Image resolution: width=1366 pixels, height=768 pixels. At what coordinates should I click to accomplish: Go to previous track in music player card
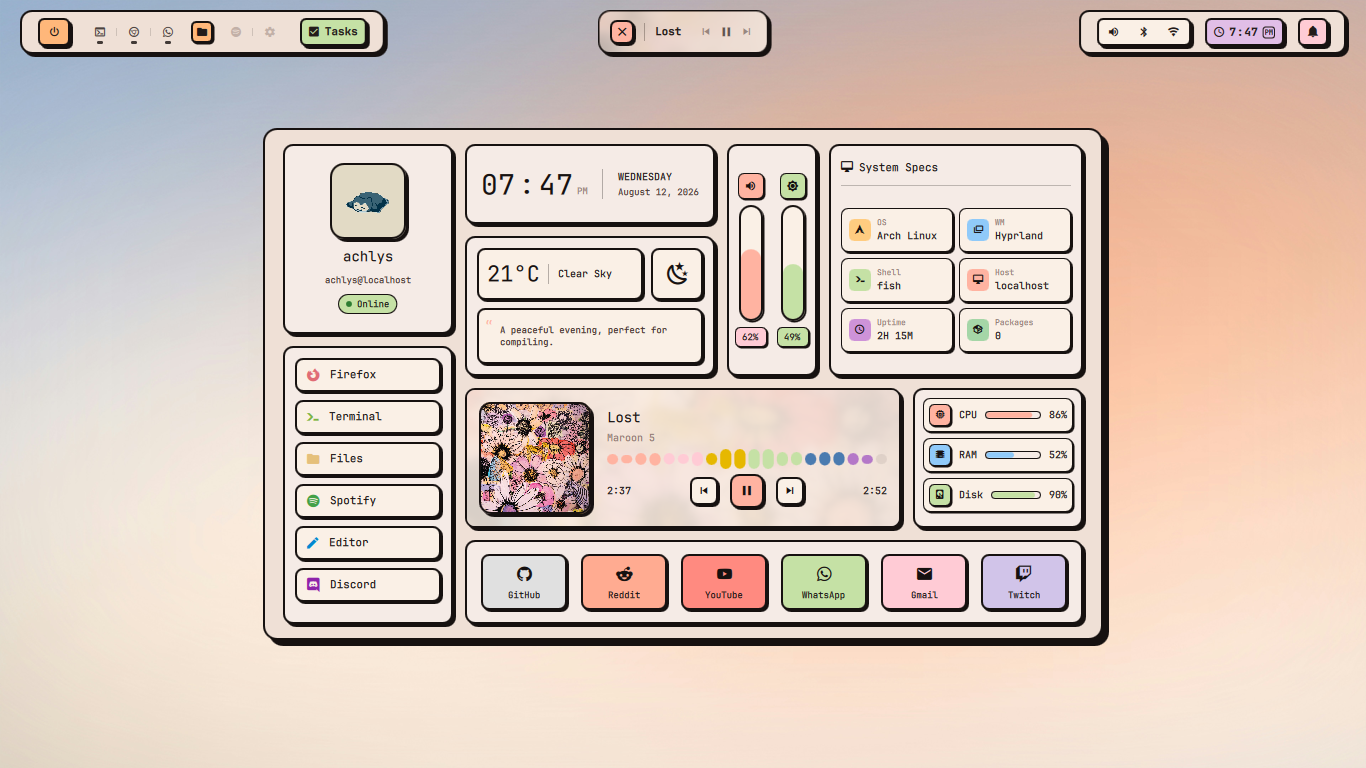coord(704,491)
